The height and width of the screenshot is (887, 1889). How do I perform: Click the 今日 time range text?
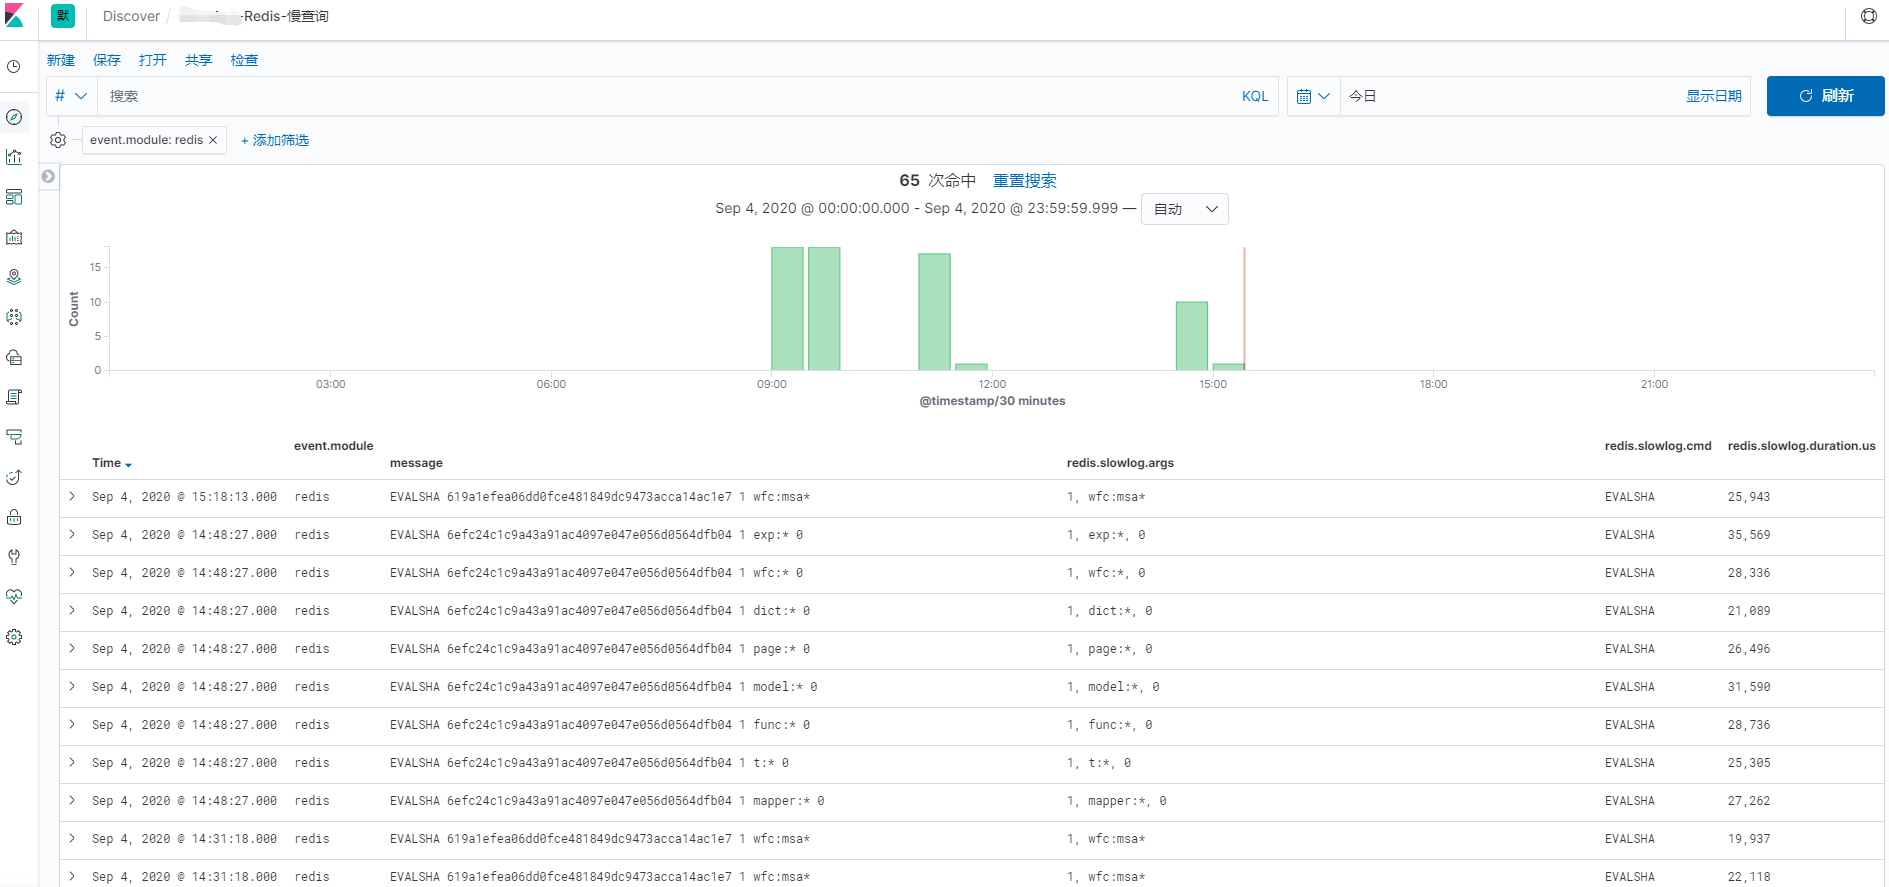[x=1363, y=96]
